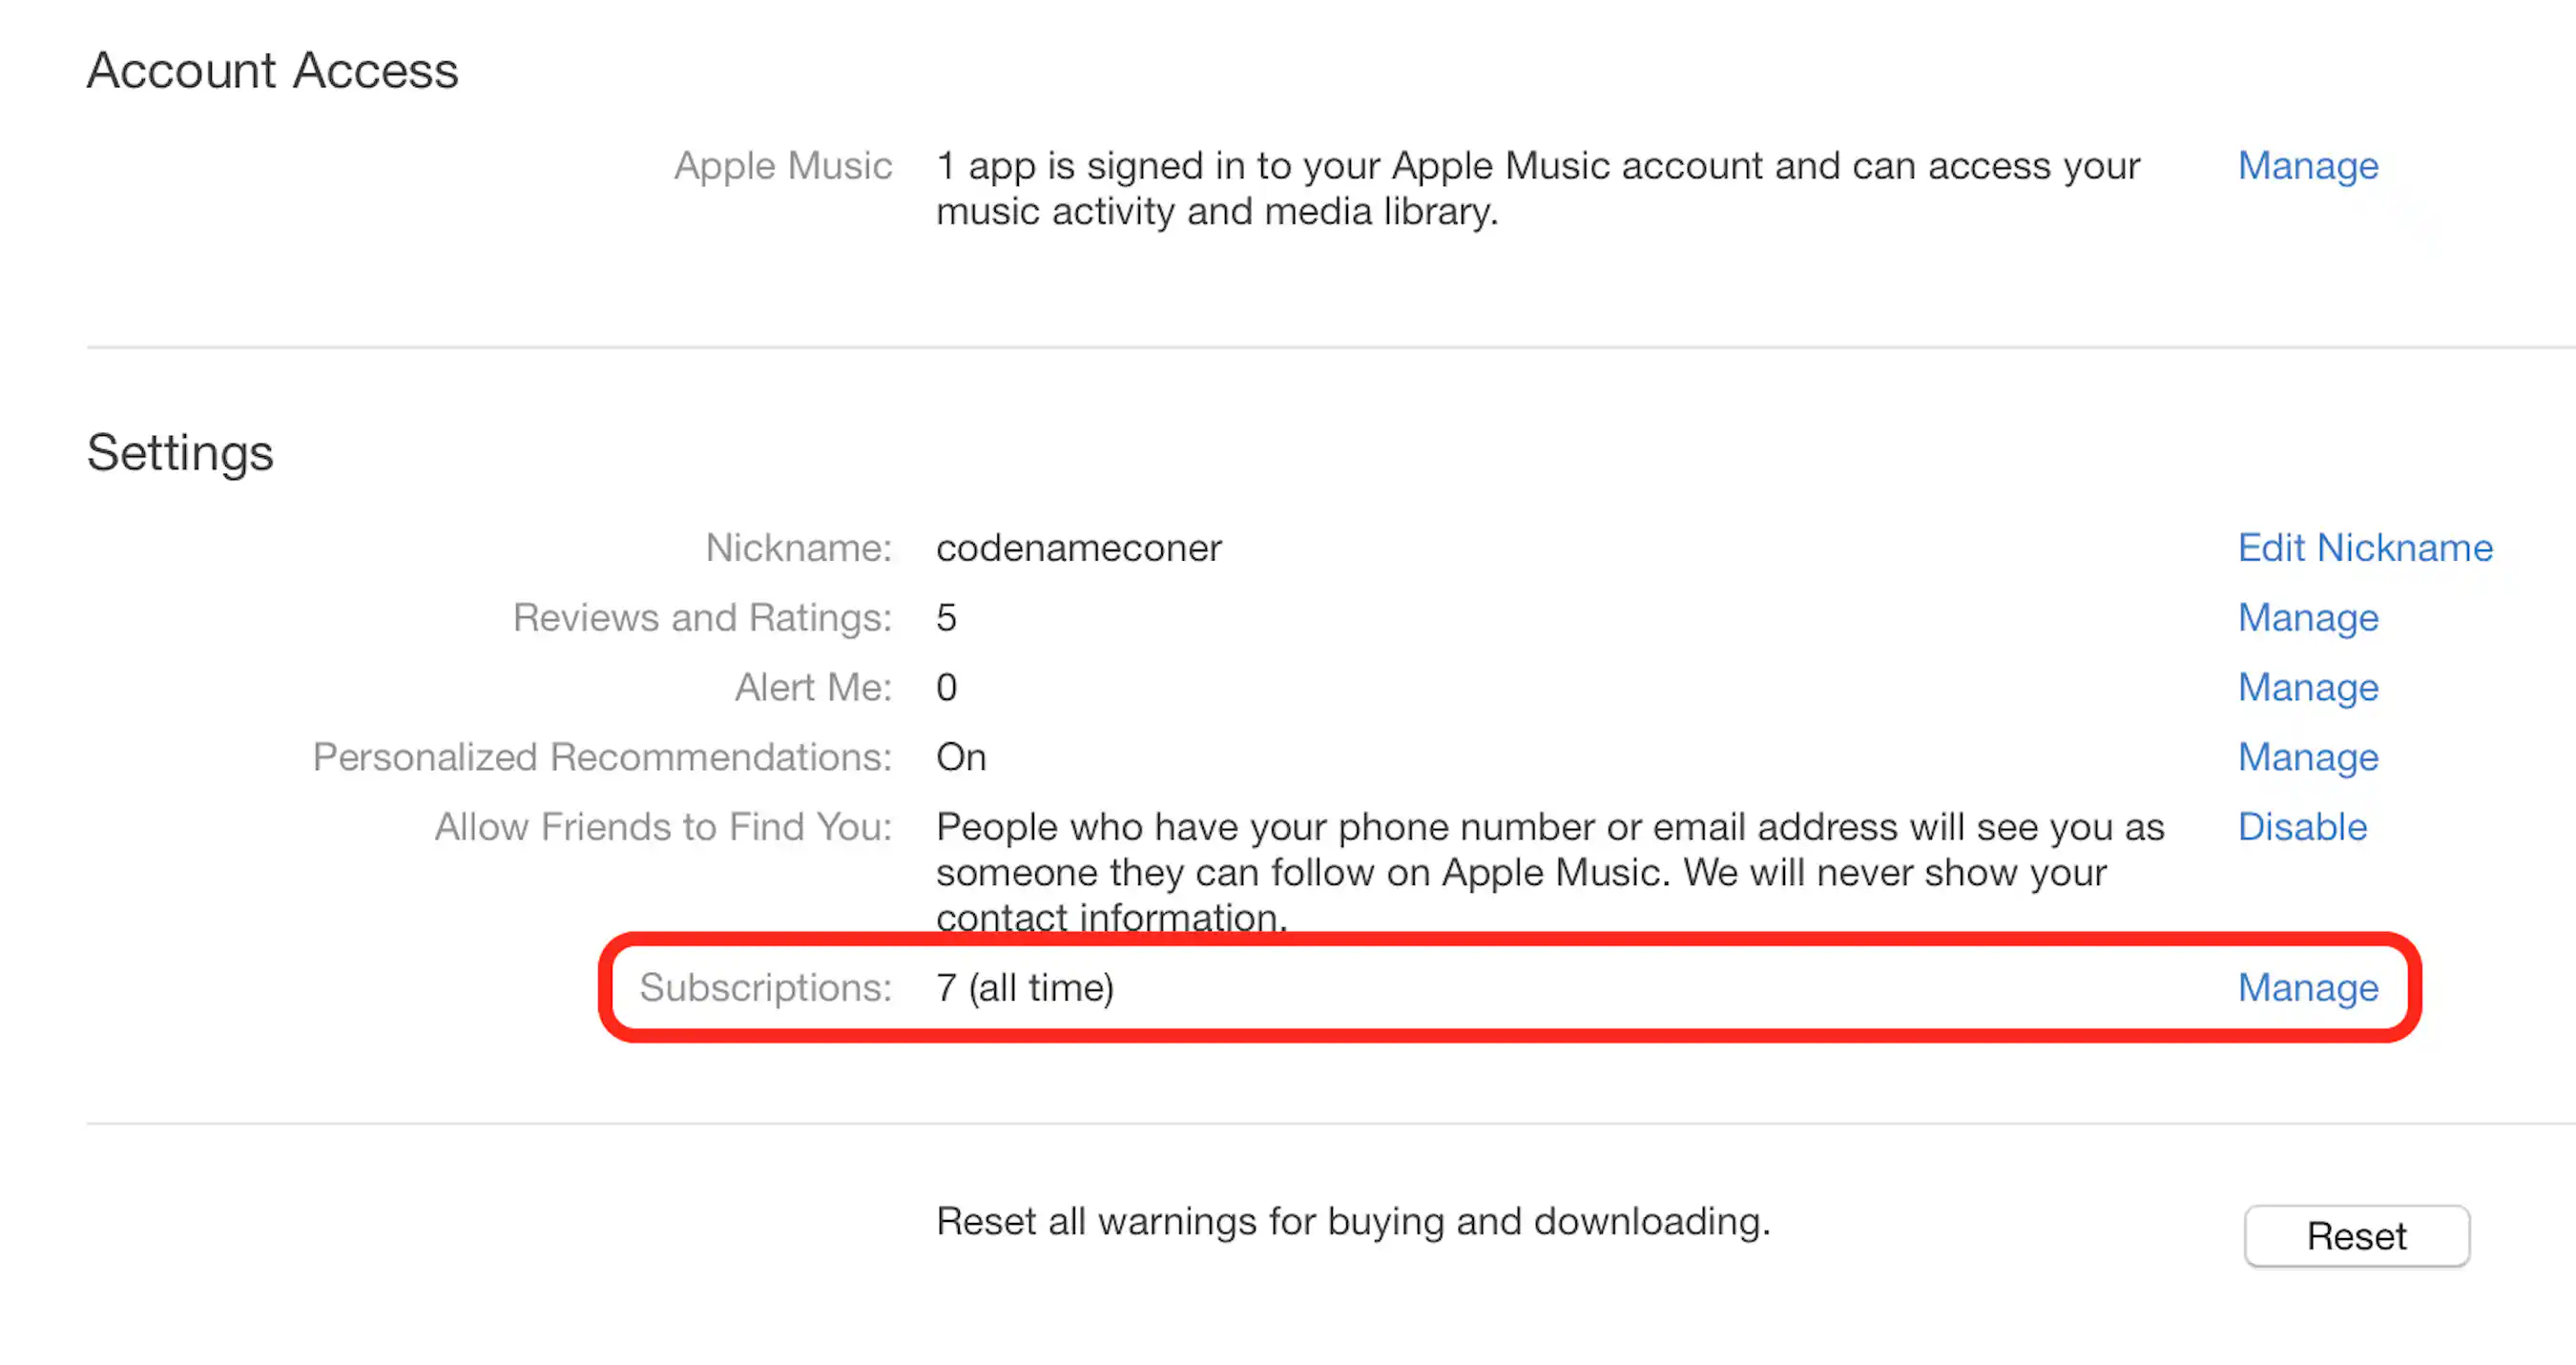Click the Account Access heading
This screenshot has width=2576, height=1365.
tap(273, 70)
